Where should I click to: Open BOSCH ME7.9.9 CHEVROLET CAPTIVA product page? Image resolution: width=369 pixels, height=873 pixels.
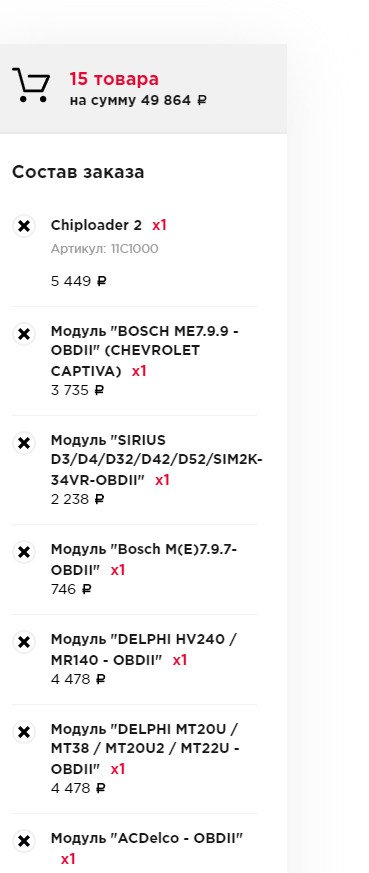click(x=145, y=351)
